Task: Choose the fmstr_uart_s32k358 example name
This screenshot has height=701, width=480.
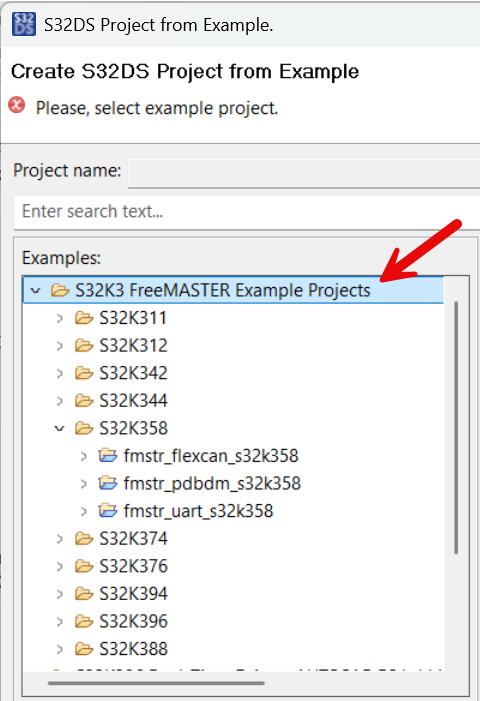Action: pos(198,511)
